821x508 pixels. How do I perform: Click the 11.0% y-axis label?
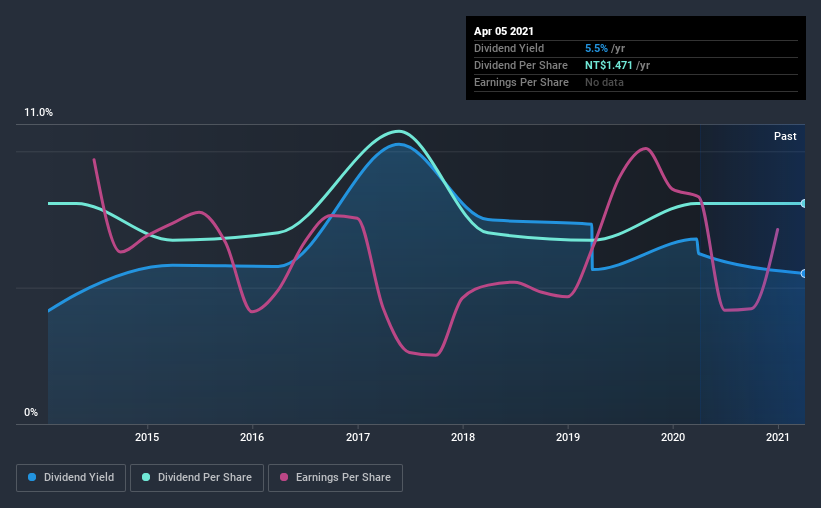(38, 113)
